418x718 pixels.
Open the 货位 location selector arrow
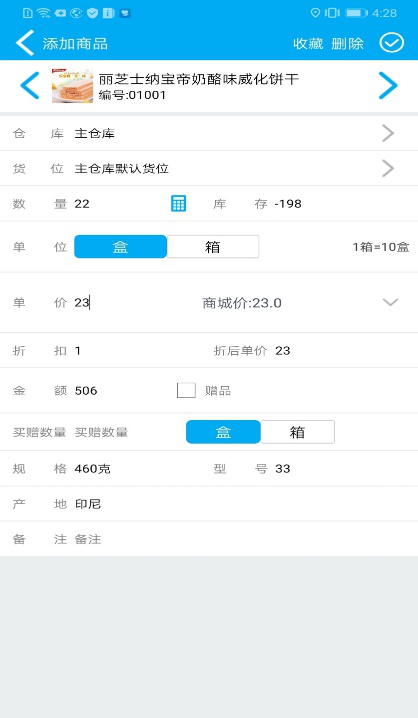(388, 169)
